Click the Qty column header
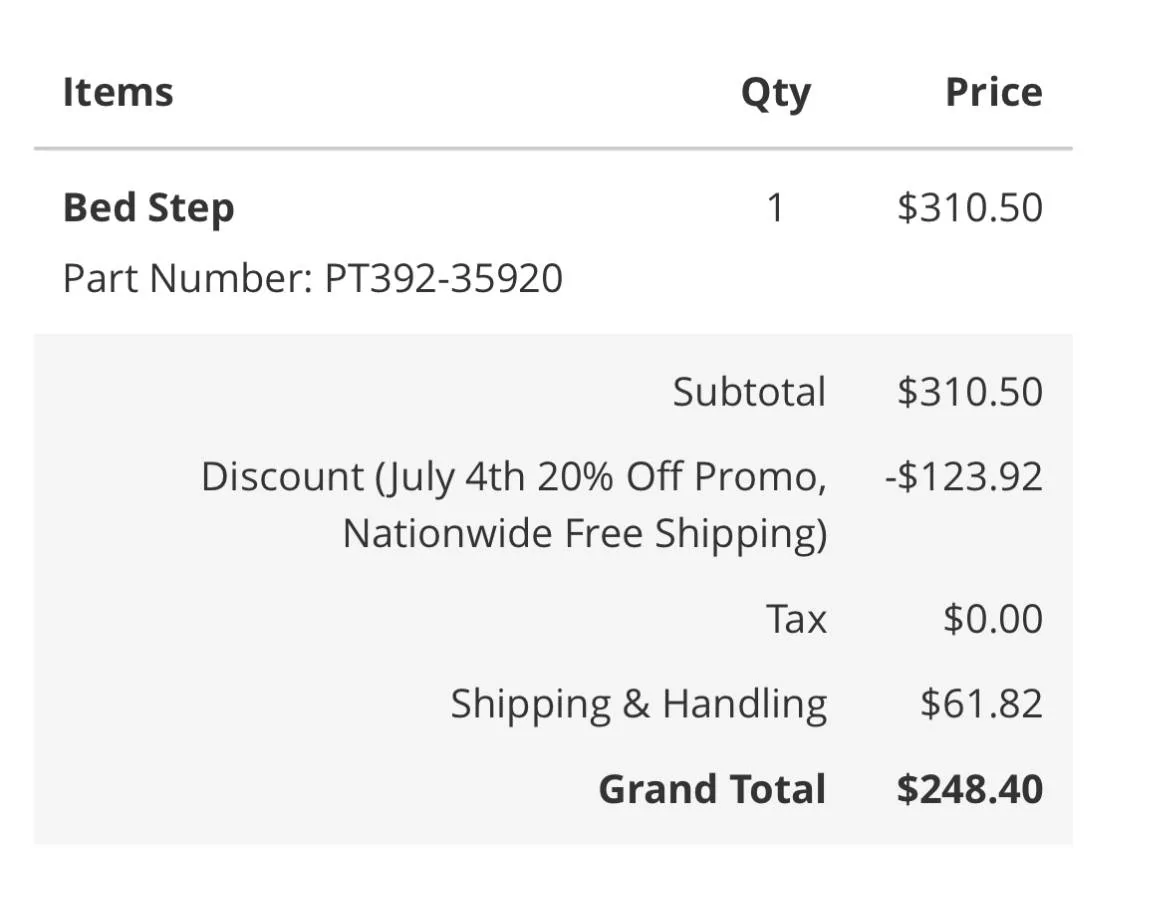This screenshot has height=912, width=1170. coord(775,94)
